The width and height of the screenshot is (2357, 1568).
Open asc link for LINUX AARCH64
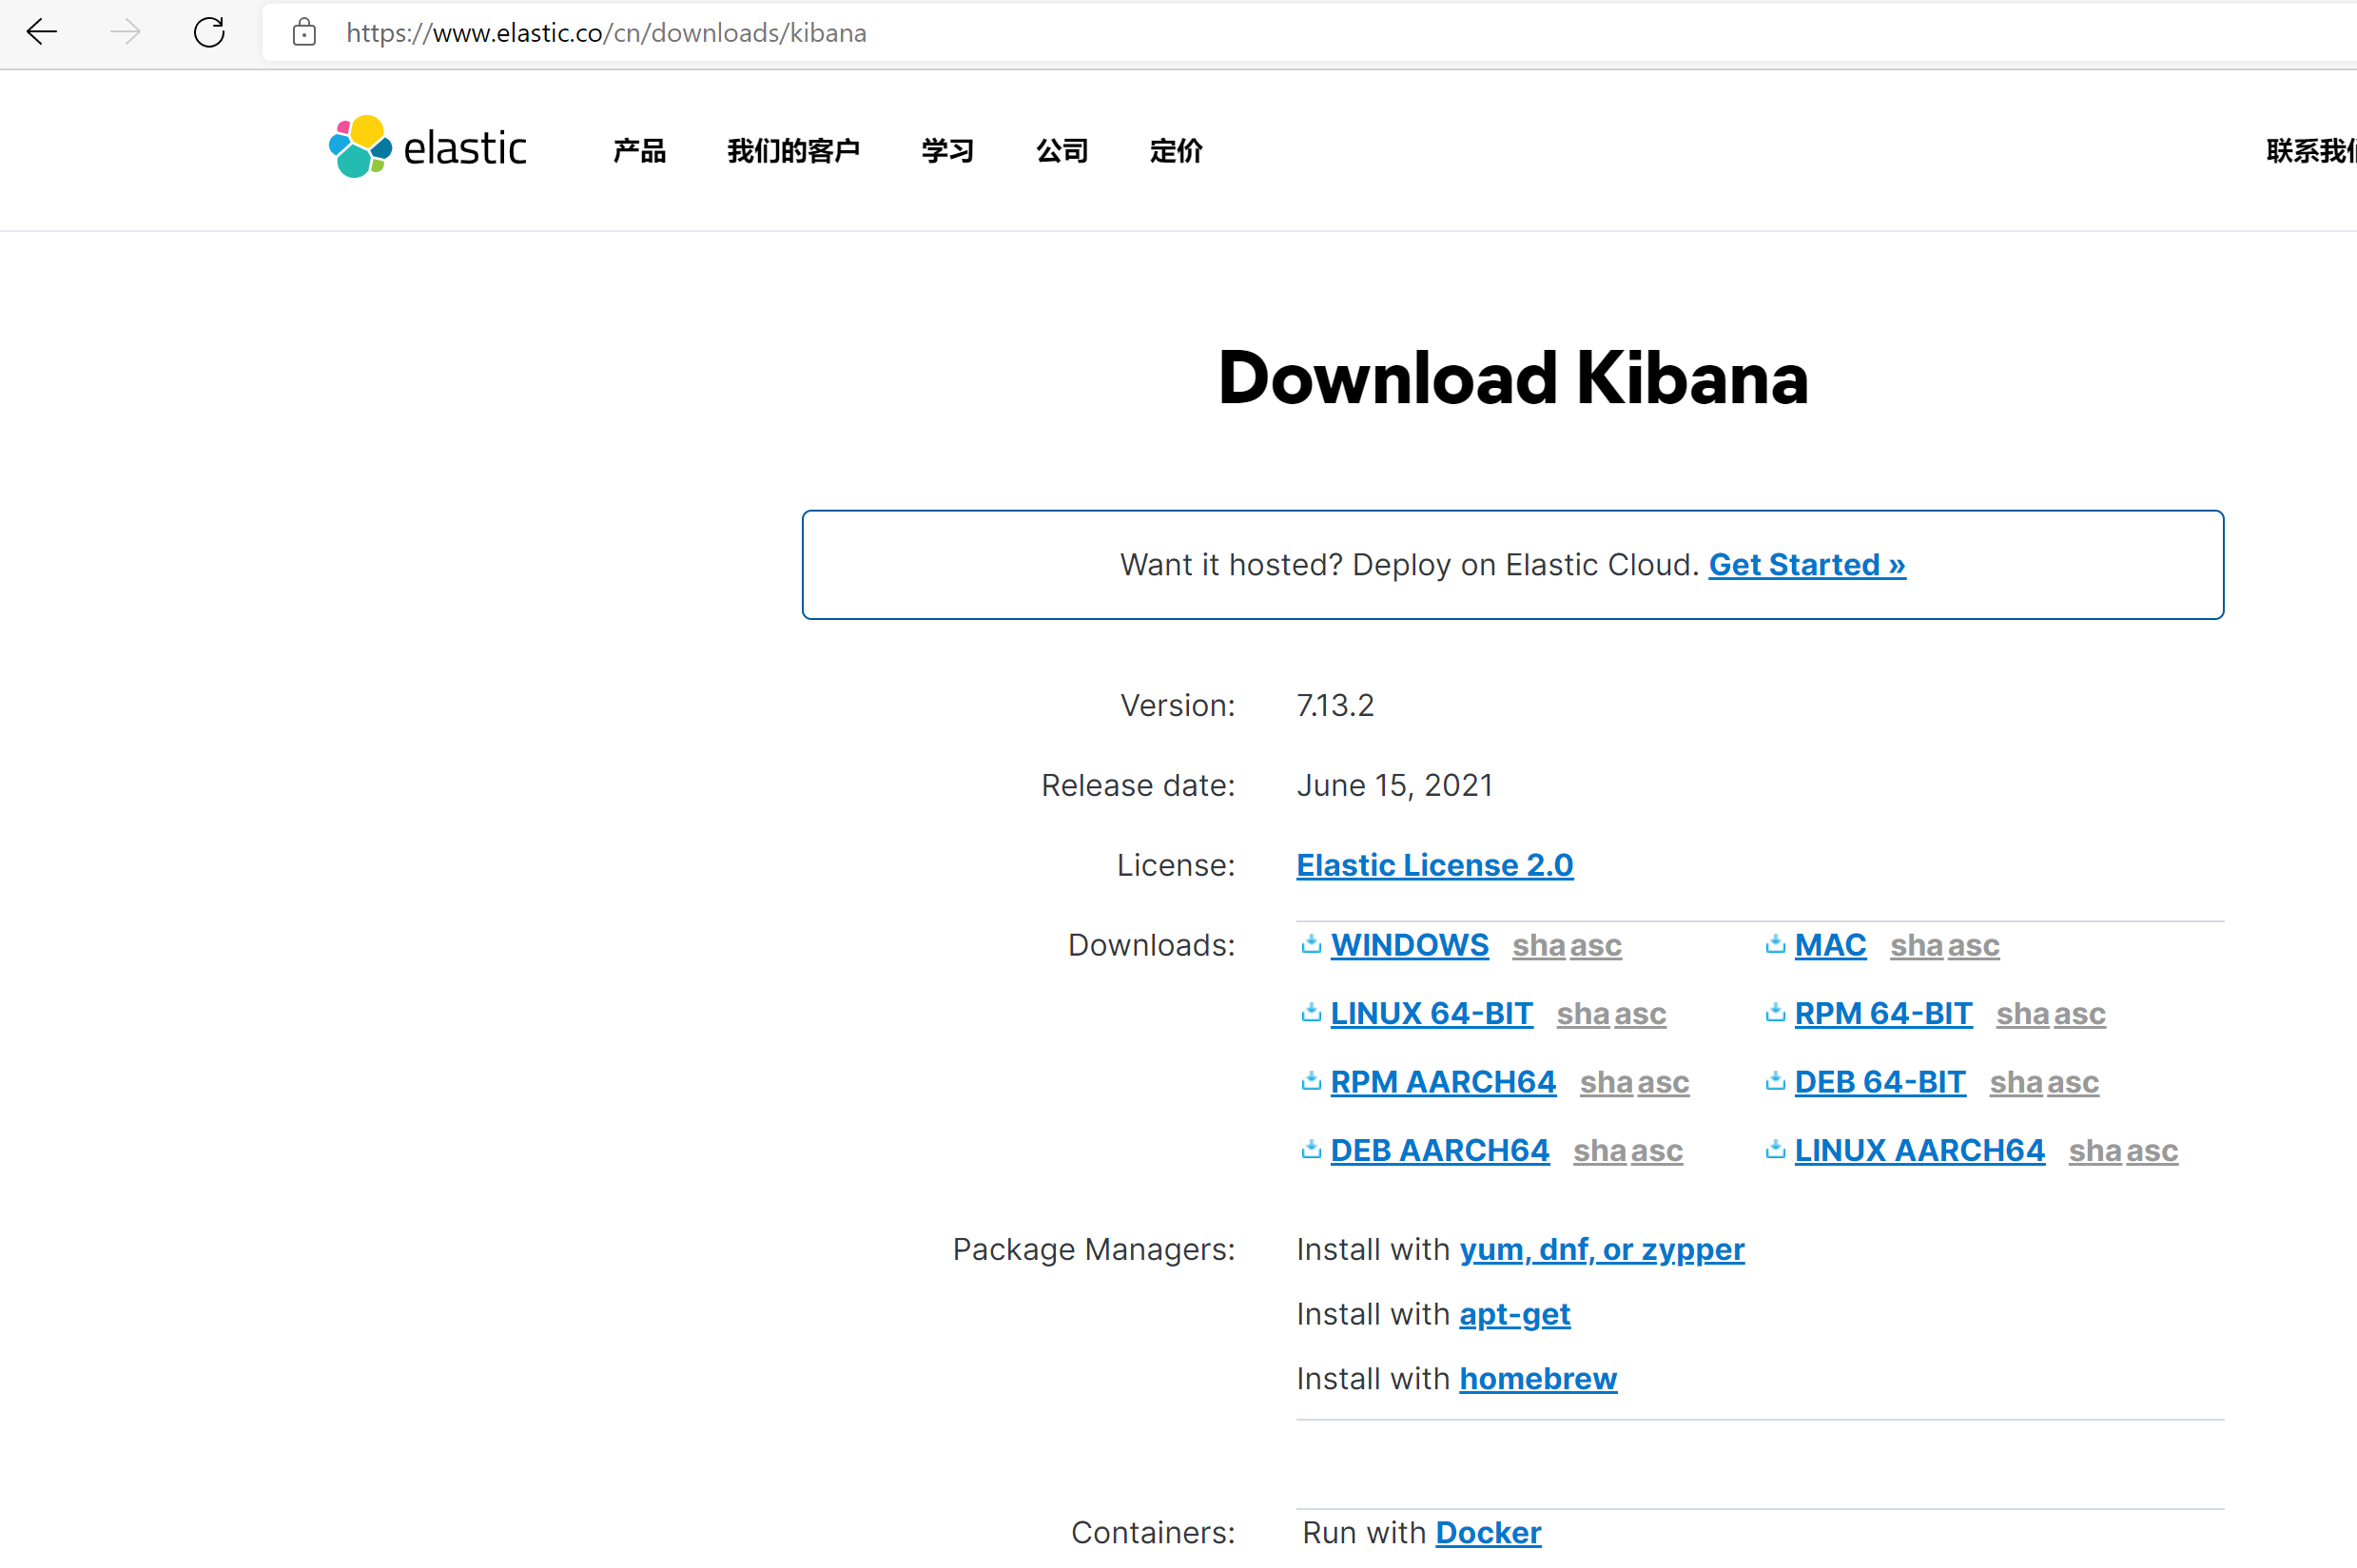pos(2152,1150)
